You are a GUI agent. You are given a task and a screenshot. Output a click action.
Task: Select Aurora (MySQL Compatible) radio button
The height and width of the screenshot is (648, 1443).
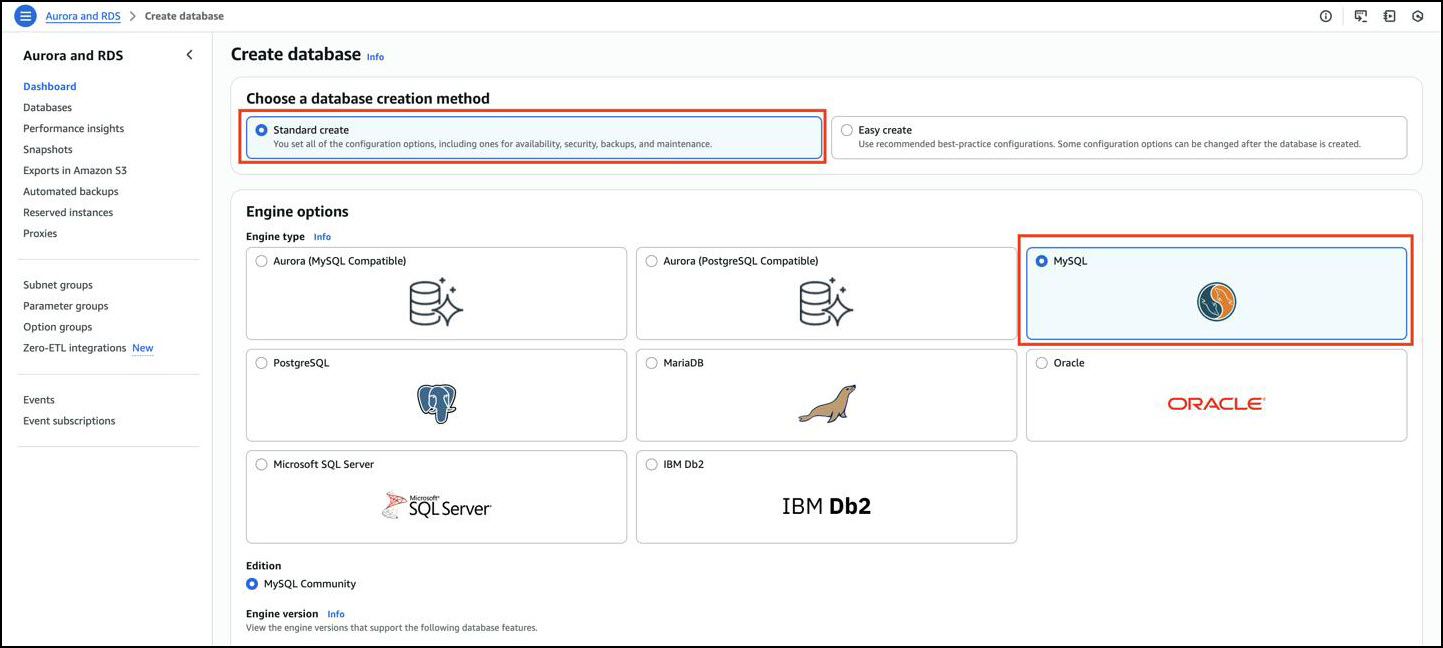coord(262,261)
